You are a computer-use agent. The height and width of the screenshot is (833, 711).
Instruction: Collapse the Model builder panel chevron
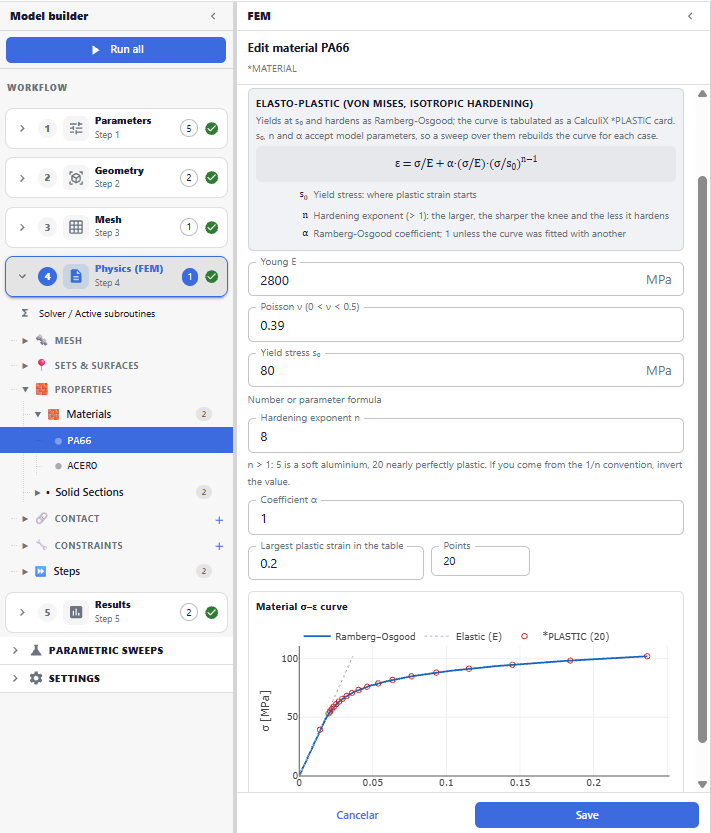(x=213, y=16)
